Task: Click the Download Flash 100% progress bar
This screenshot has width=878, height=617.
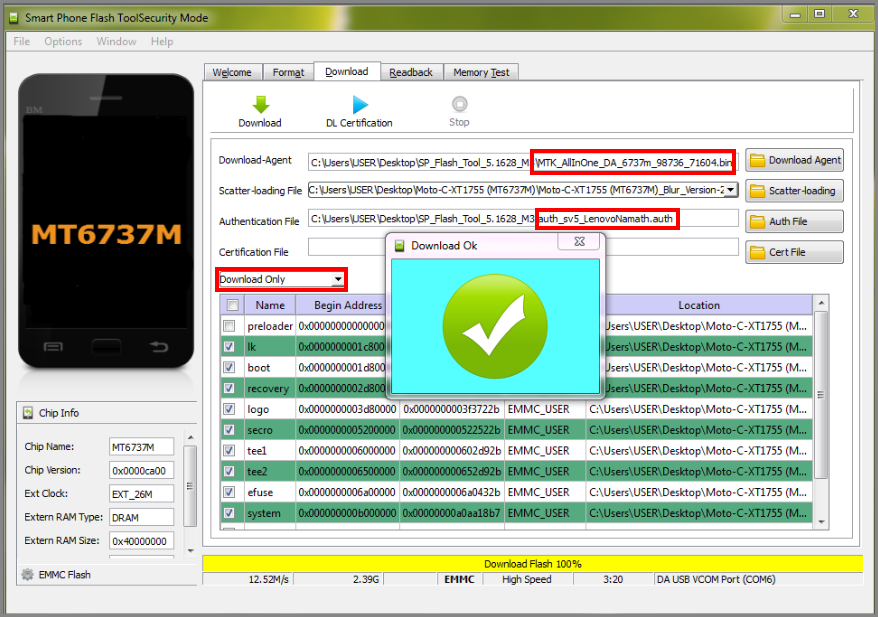Action: pos(533,563)
